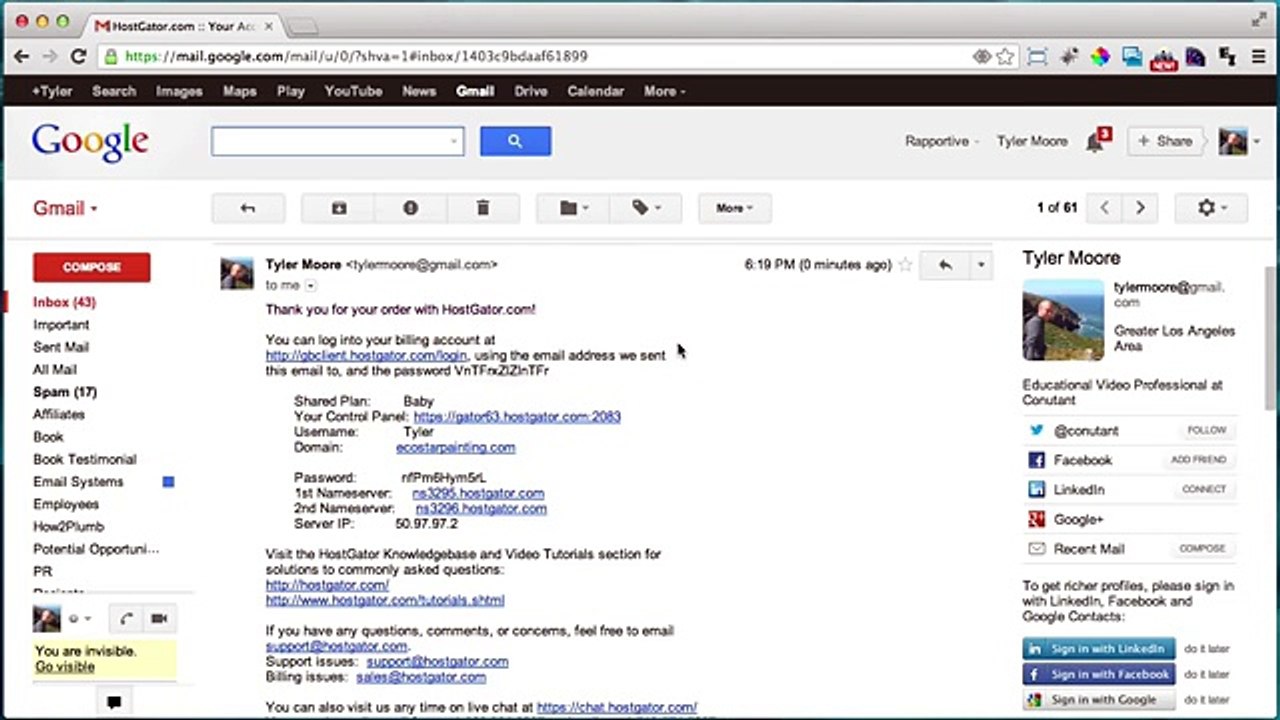
Task: Click the Go visible link
Action: coord(65,667)
